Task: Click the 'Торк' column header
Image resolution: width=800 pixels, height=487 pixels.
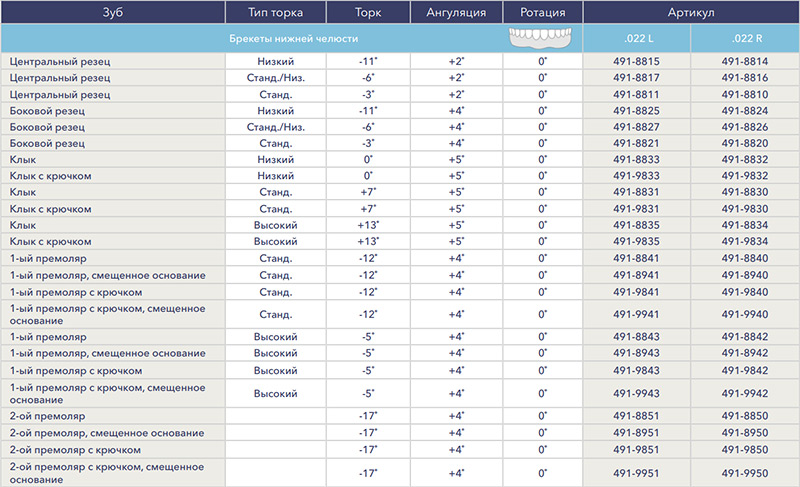Action: [x=368, y=12]
